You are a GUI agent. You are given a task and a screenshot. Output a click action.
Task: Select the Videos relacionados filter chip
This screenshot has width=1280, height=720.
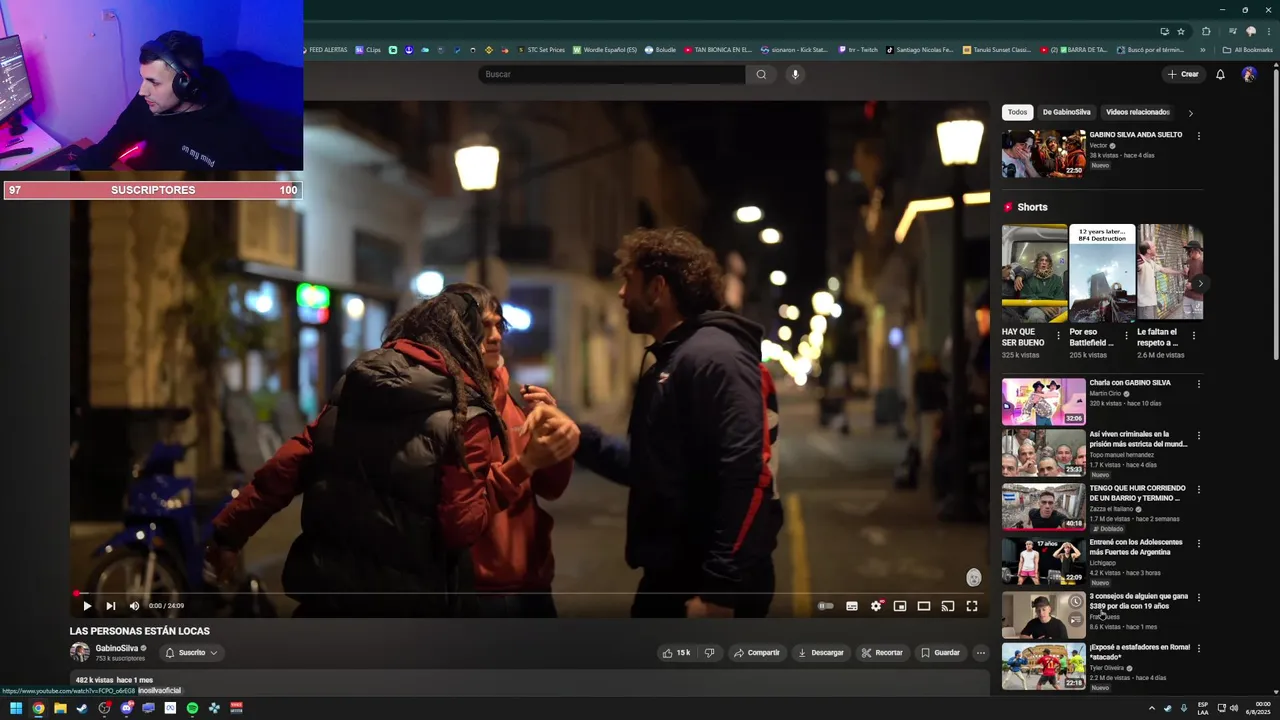click(x=1138, y=112)
